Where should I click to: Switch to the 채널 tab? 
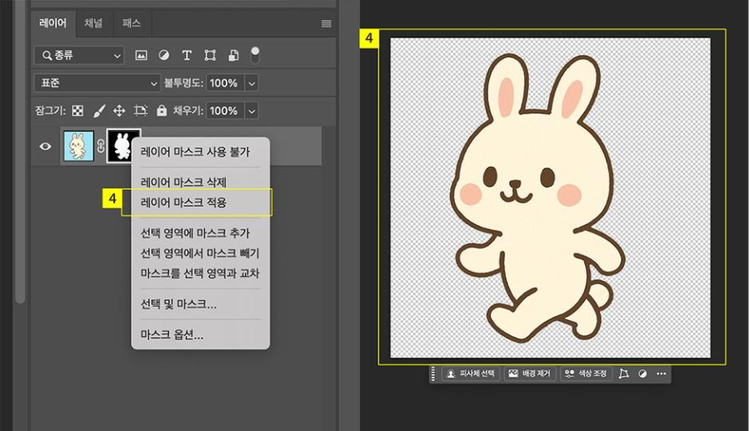94,23
